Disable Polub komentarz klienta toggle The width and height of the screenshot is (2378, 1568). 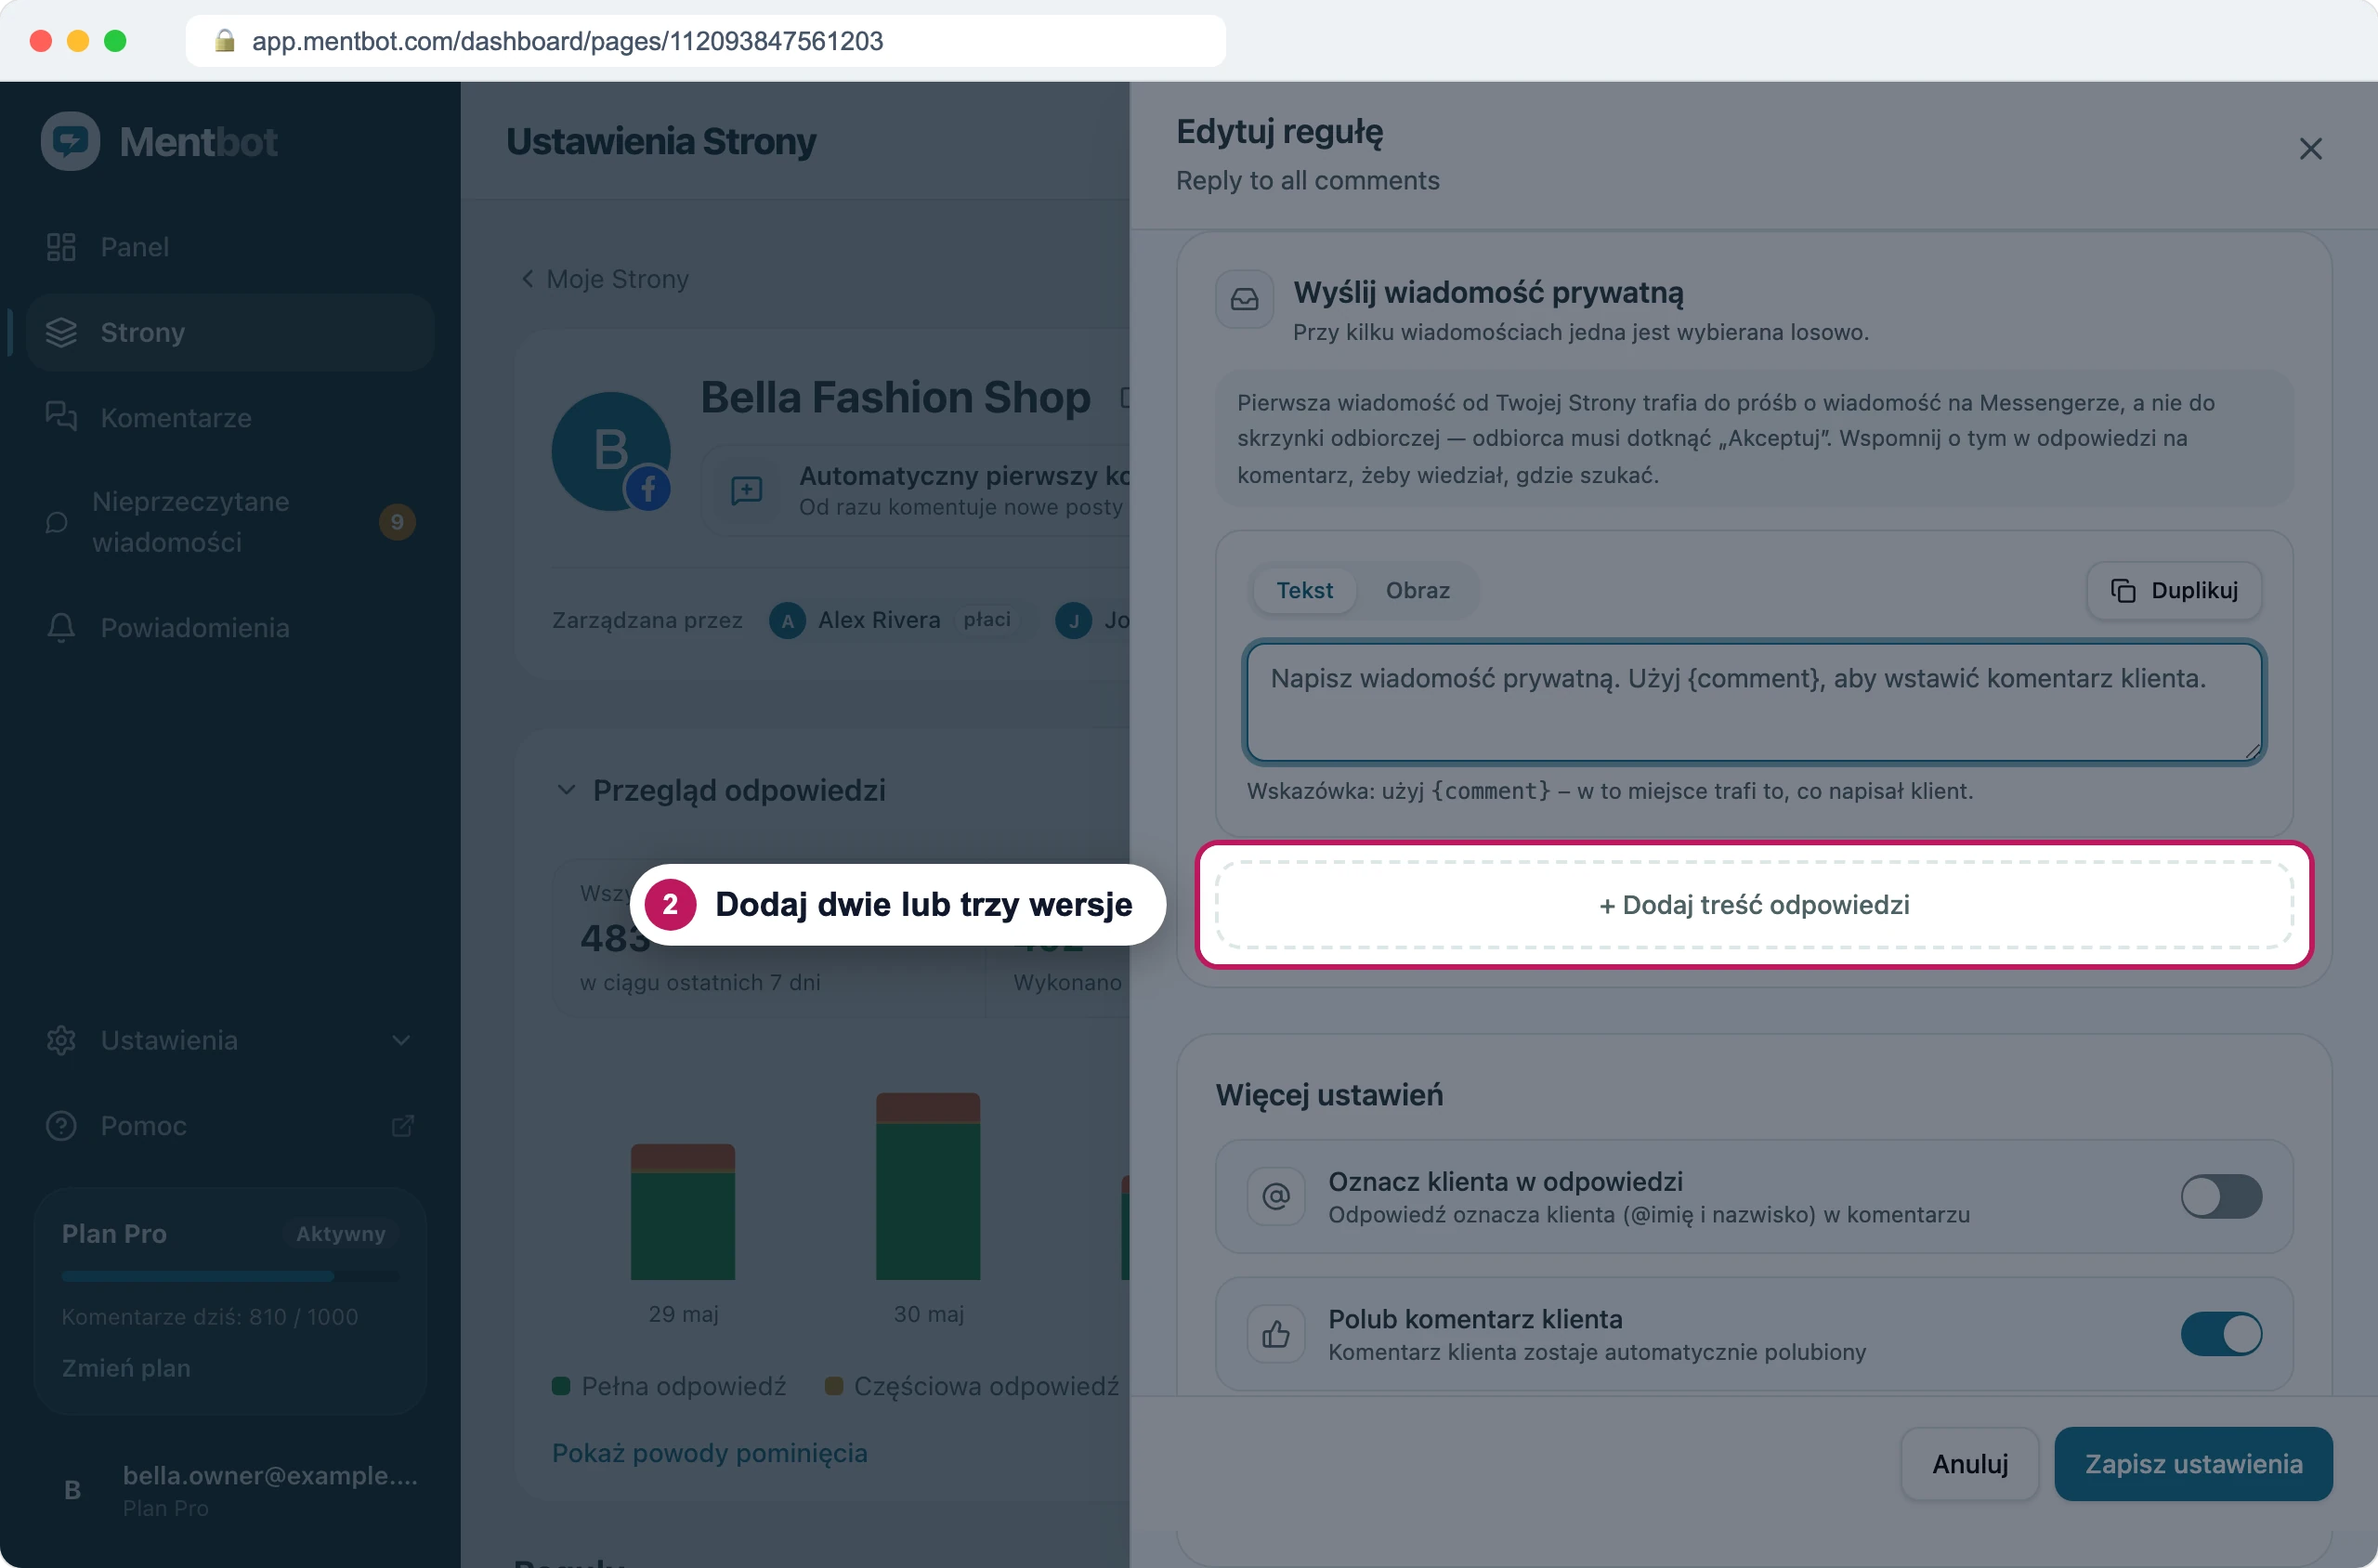point(2221,1333)
